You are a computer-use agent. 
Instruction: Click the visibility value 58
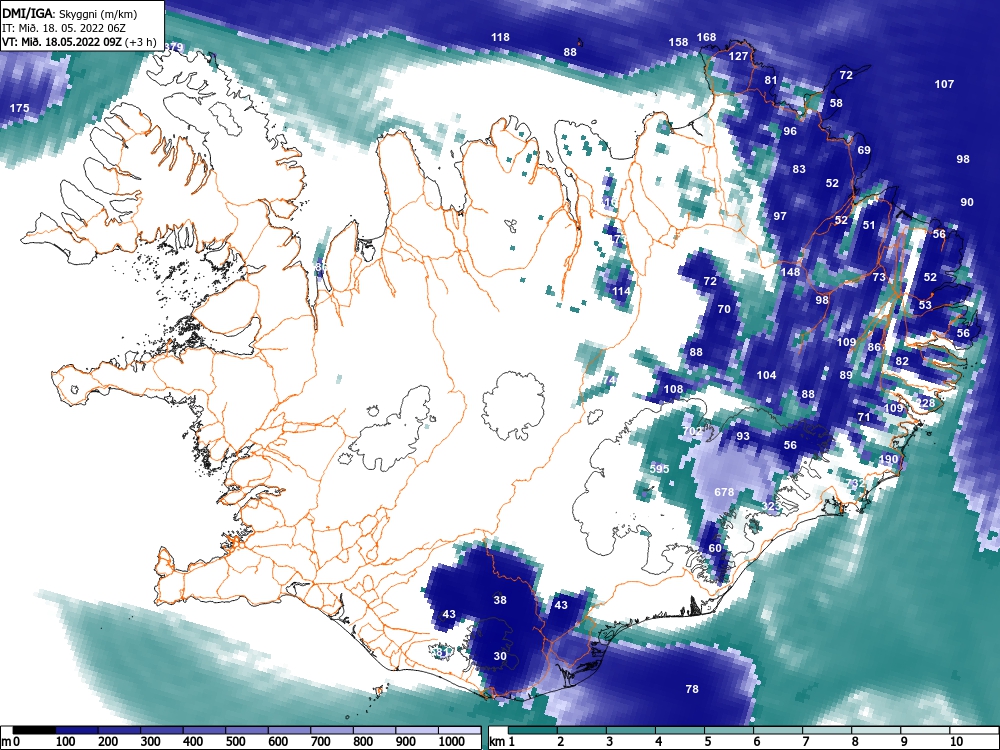pos(836,103)
